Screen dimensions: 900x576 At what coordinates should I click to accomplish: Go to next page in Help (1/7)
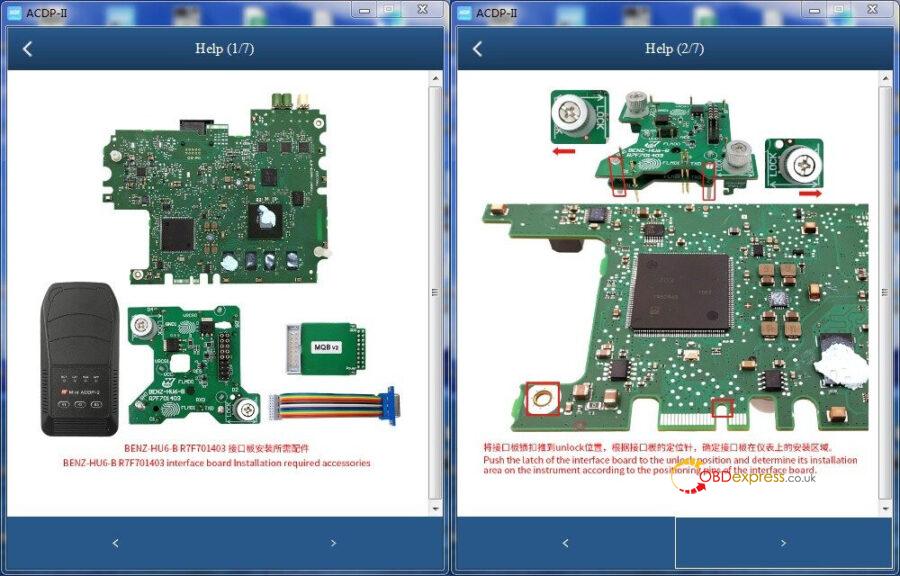333,543
